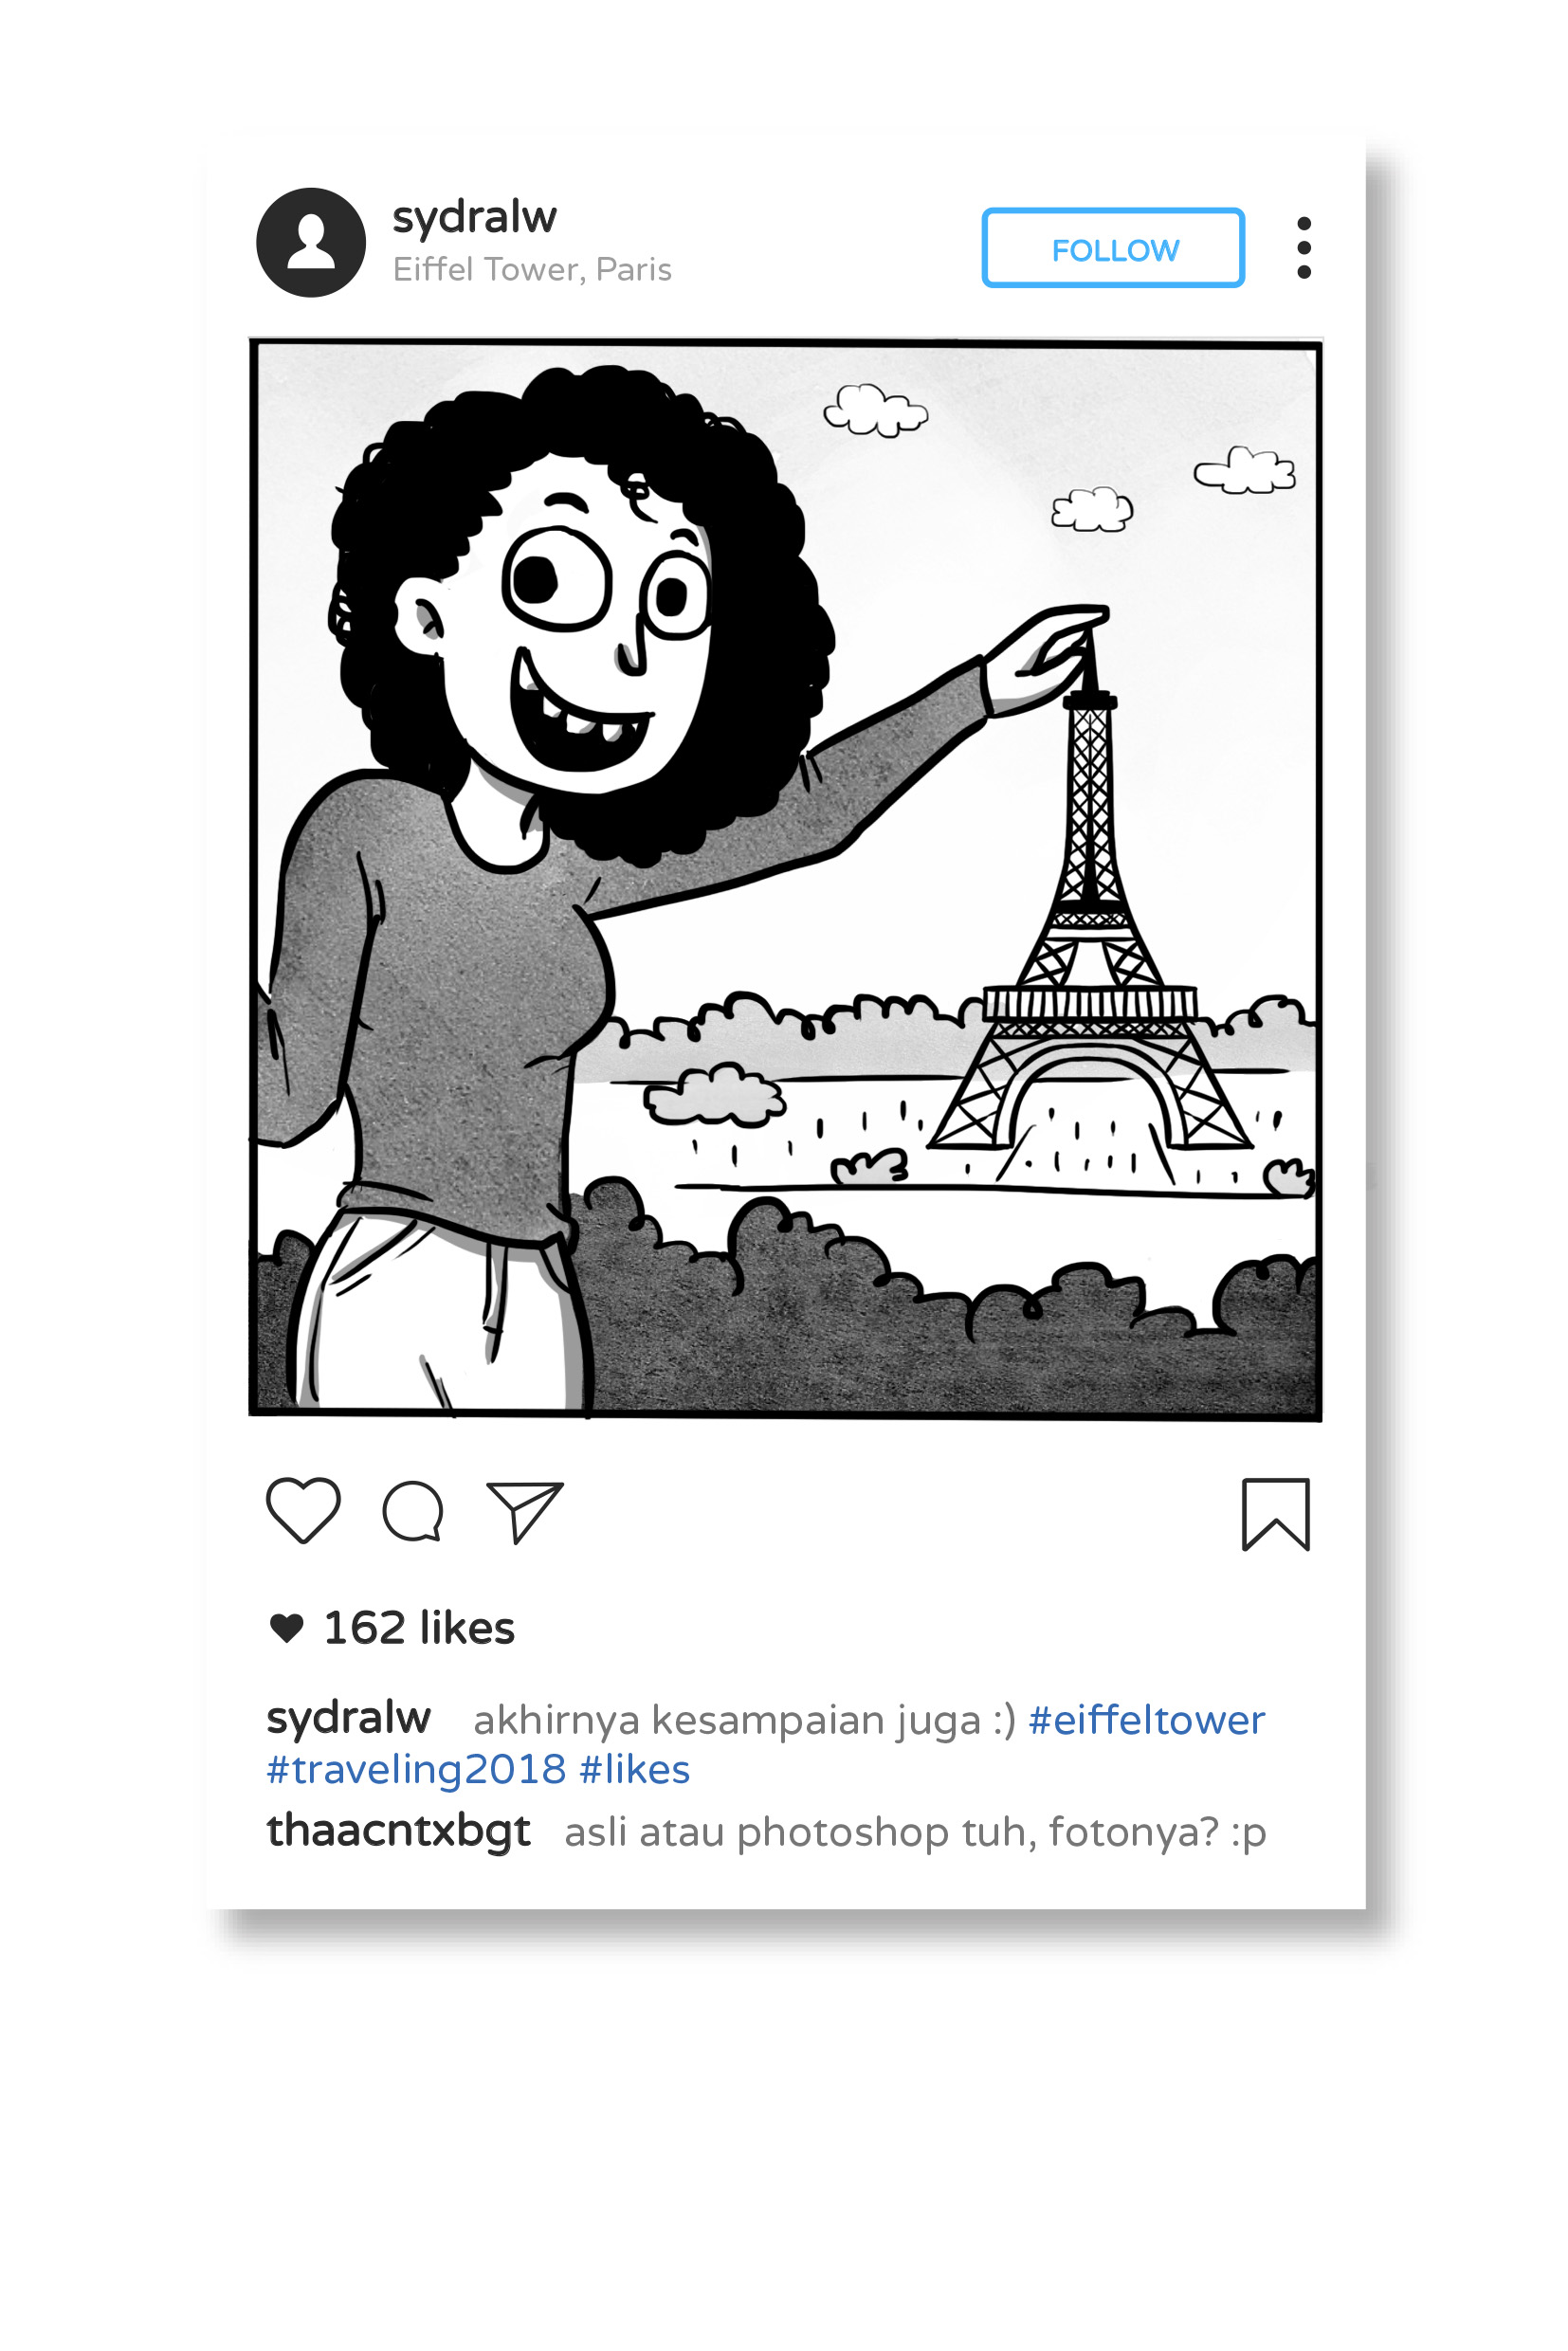
Task: Open the #eiffeltower hashtag
Action: [1146, 1721]
